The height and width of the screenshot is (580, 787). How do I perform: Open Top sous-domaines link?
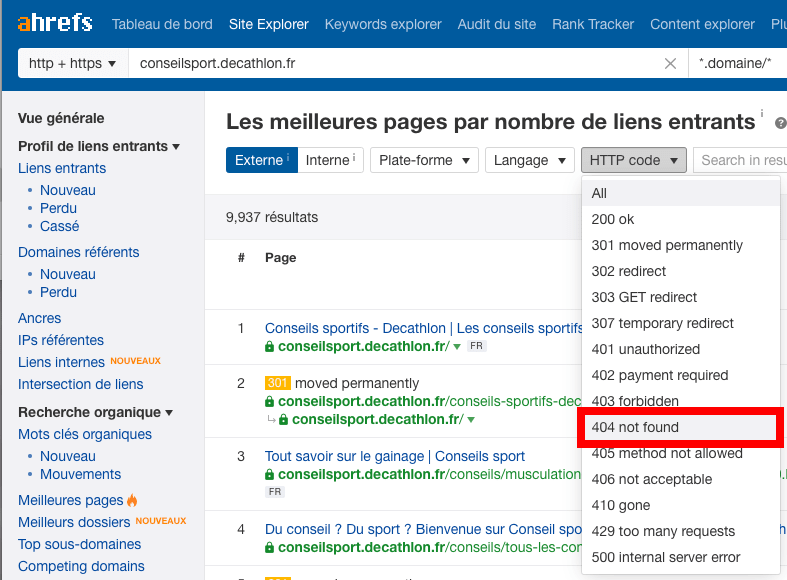pos(80,544)
